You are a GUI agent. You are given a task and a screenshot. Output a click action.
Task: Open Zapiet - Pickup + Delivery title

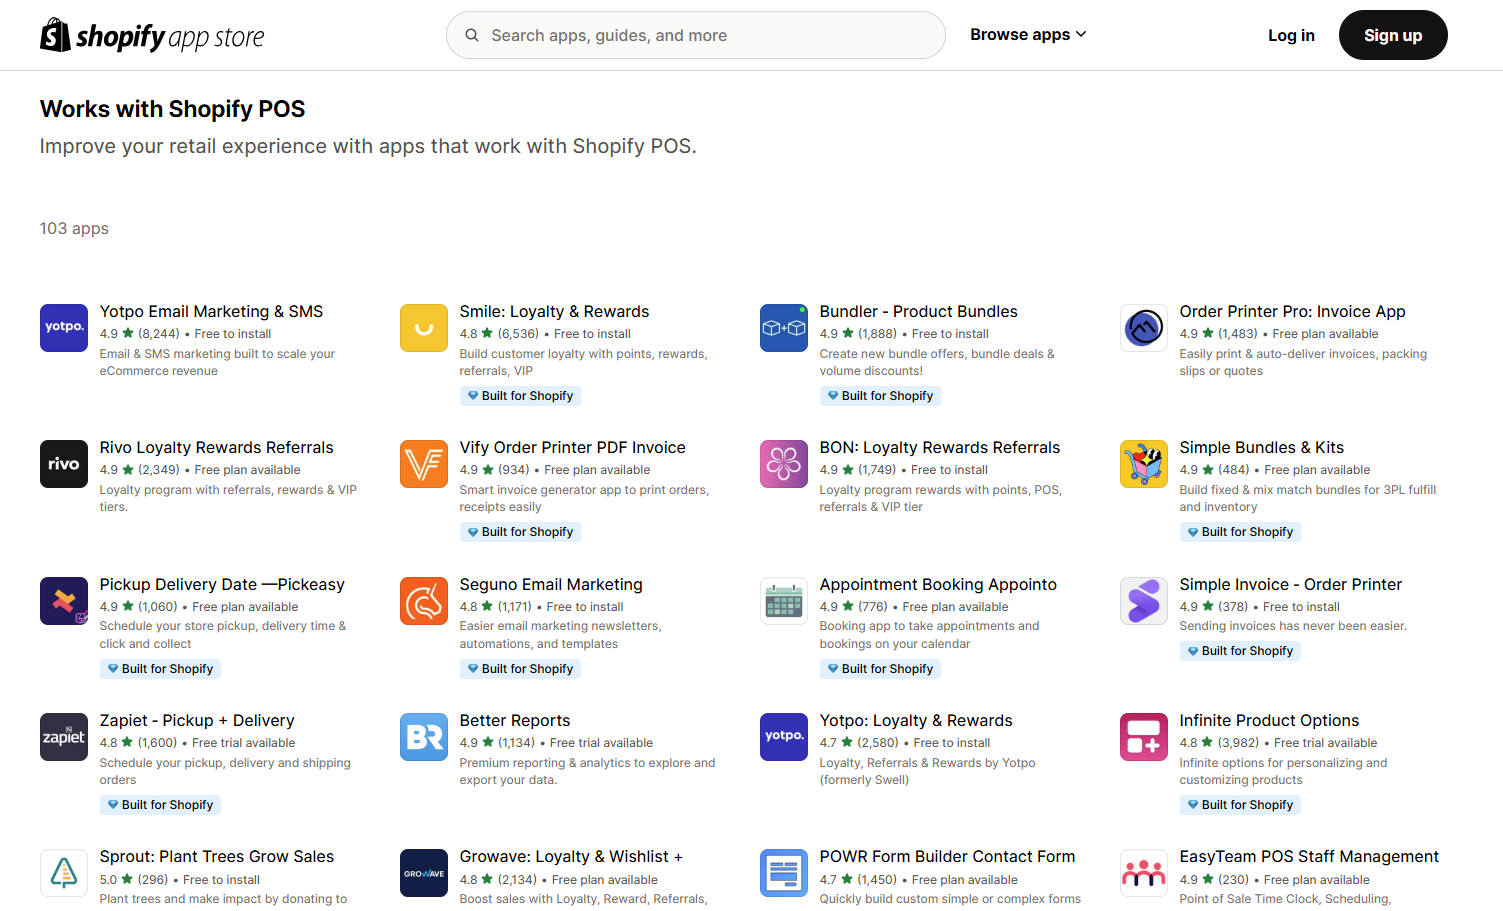(197, 720)
